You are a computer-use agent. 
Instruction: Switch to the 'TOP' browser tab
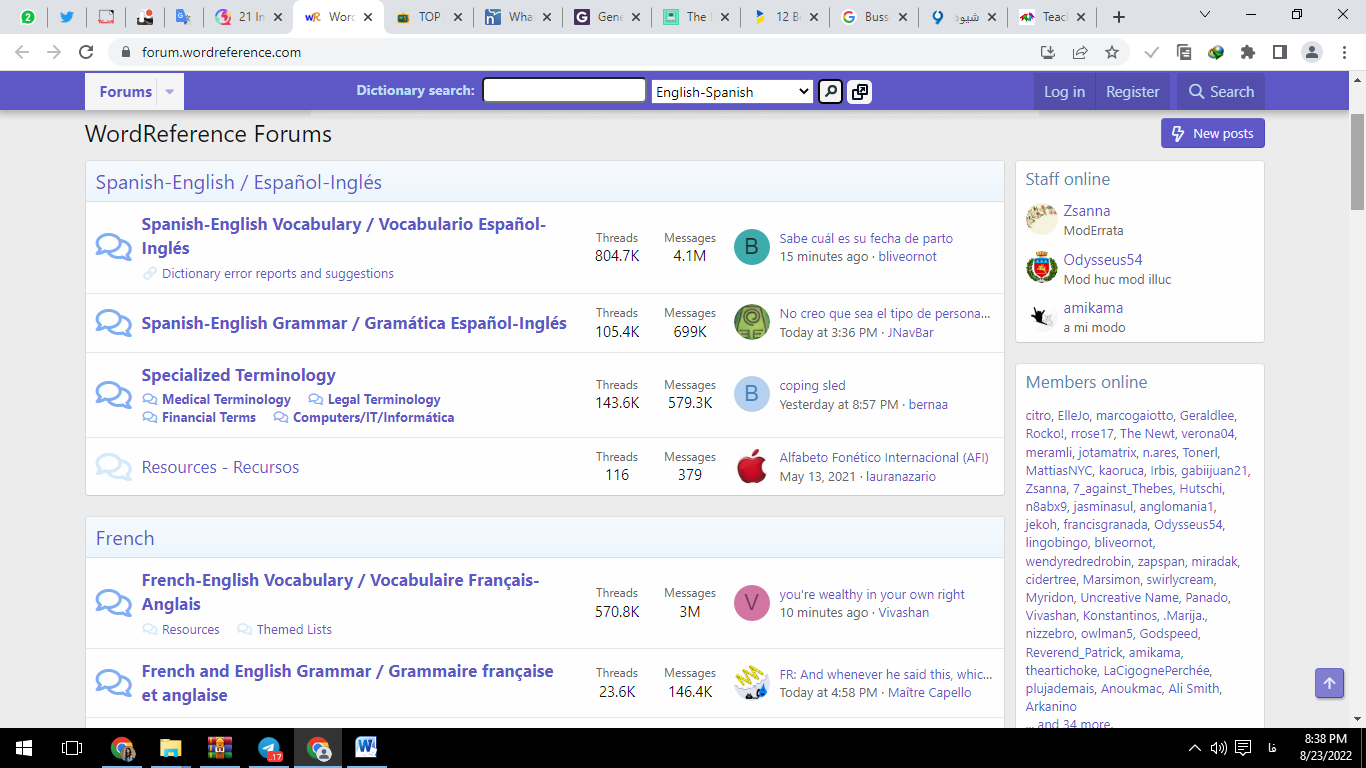tap(430, 17)
